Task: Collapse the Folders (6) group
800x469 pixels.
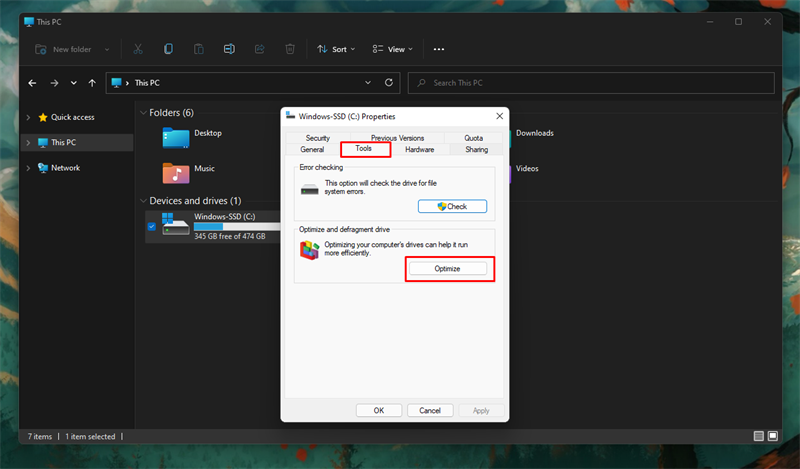Action: pyautogui.click(x=143, y=113)
